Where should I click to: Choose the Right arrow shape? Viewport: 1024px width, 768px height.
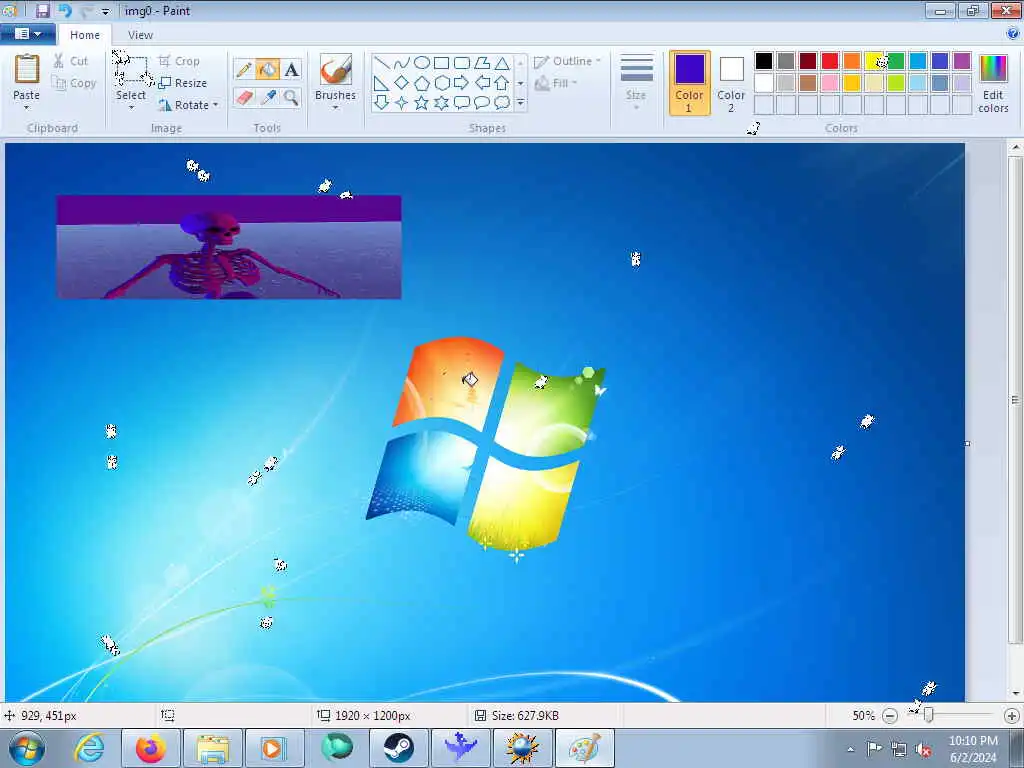pos(462,83)
